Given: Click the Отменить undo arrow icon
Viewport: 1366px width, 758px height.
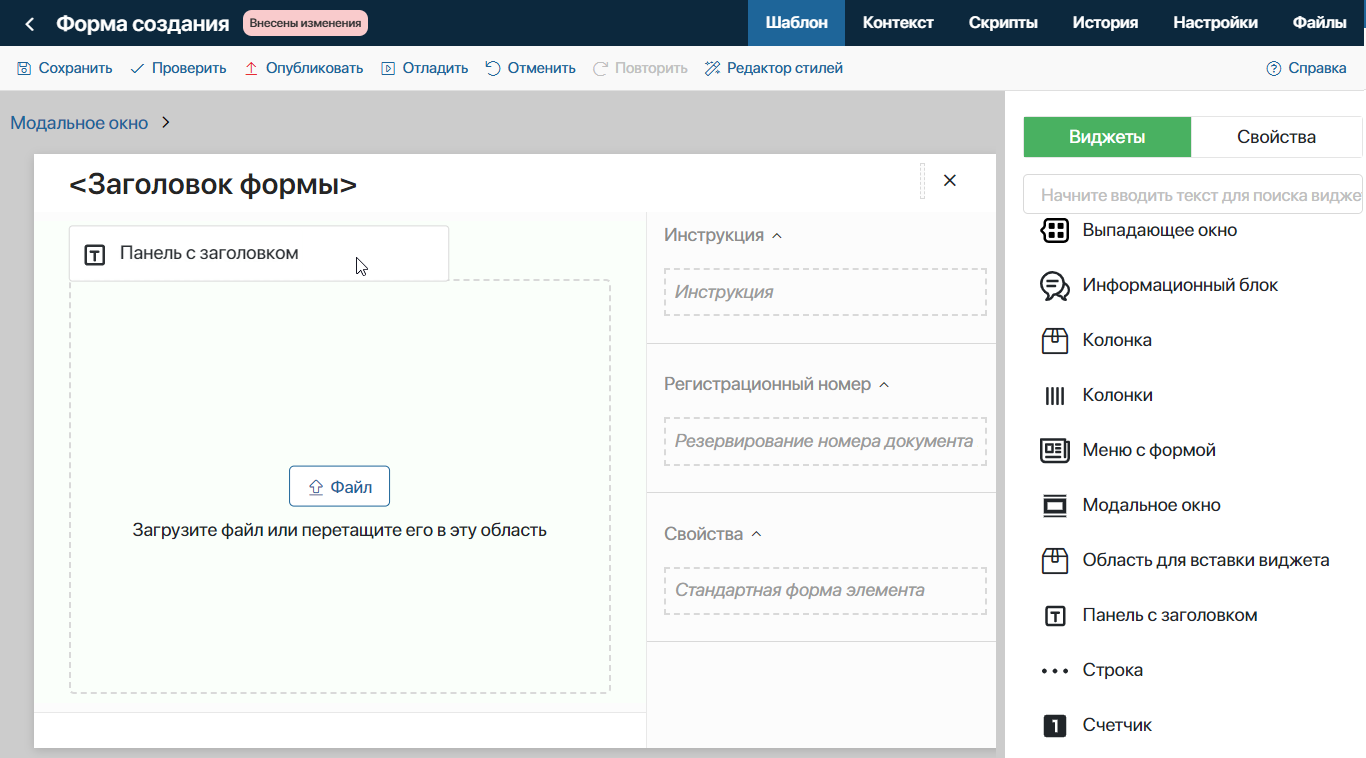Looking at the screenshot, I should (x=493, y=69).
